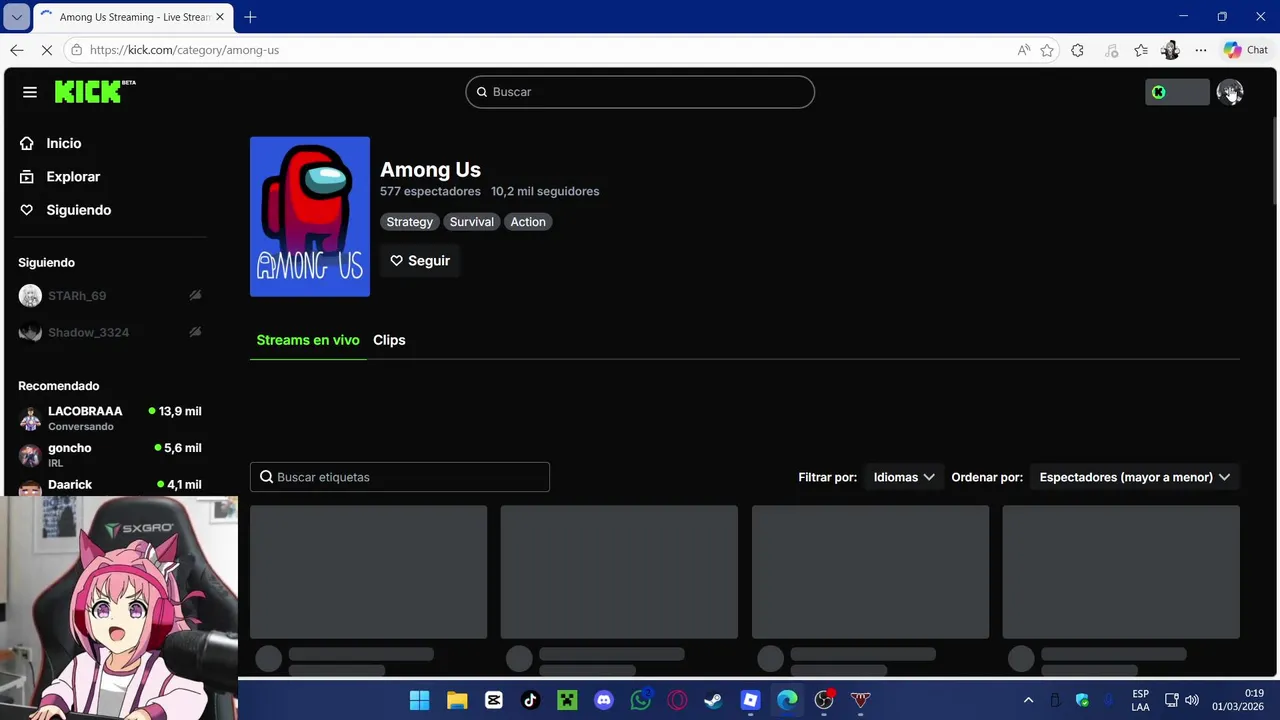Add page to favorites star
Screen dimensions: 1280x720
tap(1047, 50)
